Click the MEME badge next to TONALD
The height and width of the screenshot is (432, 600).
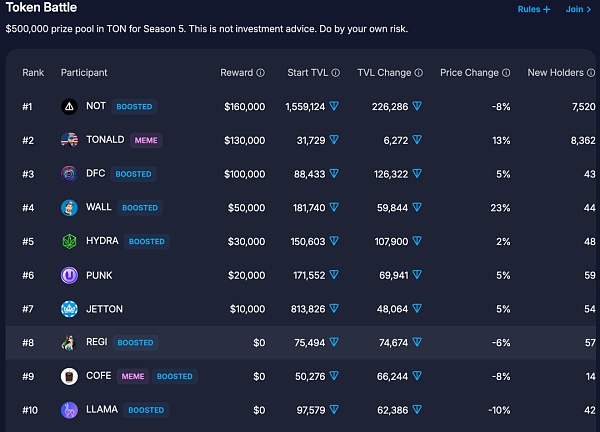147,140
